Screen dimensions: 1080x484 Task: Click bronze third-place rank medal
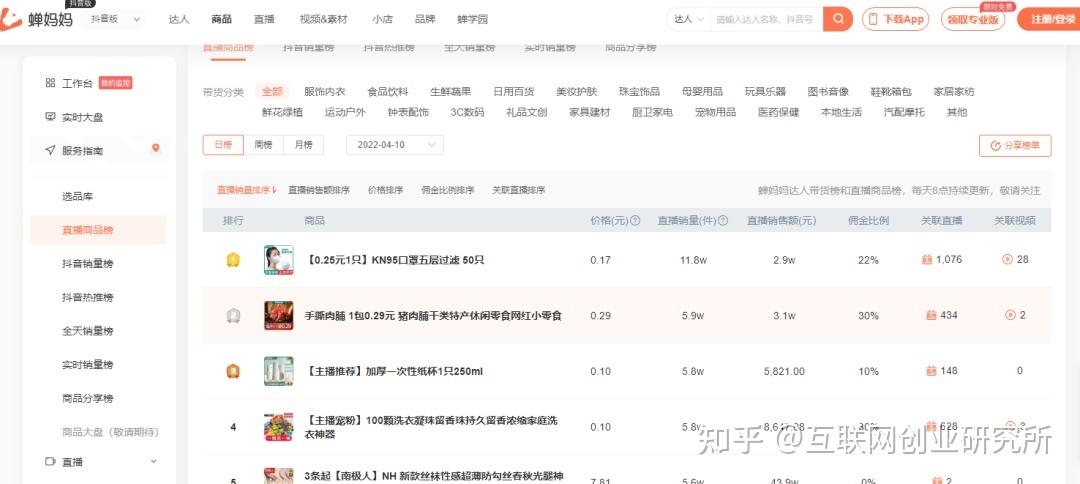click(x=233, y=371)
